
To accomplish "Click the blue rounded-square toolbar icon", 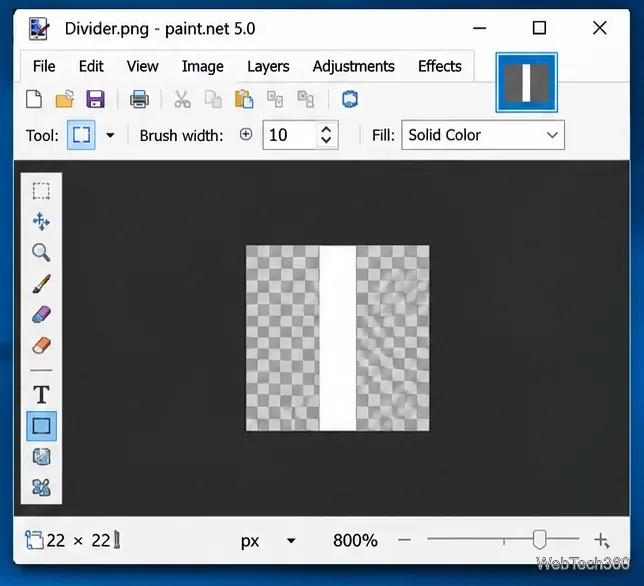I will (350, 99).
